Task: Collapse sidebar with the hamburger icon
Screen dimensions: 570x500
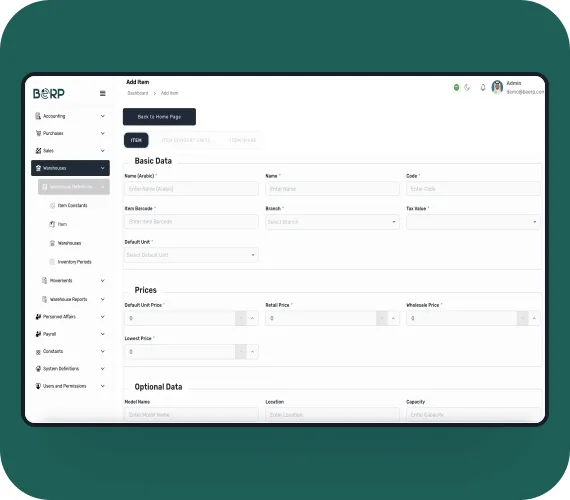Action: (x=103, y=93)
